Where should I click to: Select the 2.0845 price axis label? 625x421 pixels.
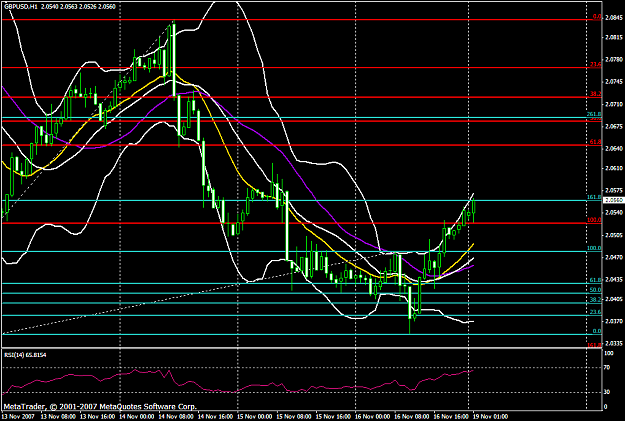[614, 18]
